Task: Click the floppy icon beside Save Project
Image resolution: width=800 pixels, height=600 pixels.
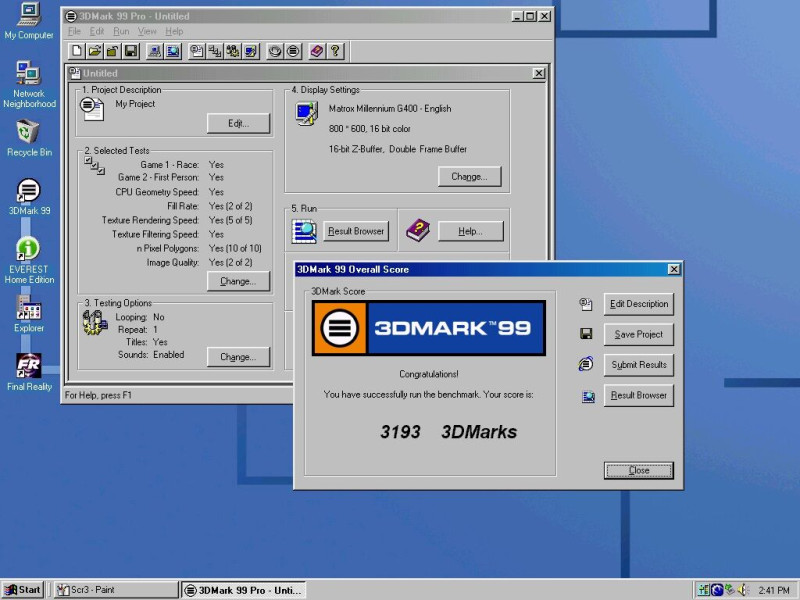Action: pos(586,334)
